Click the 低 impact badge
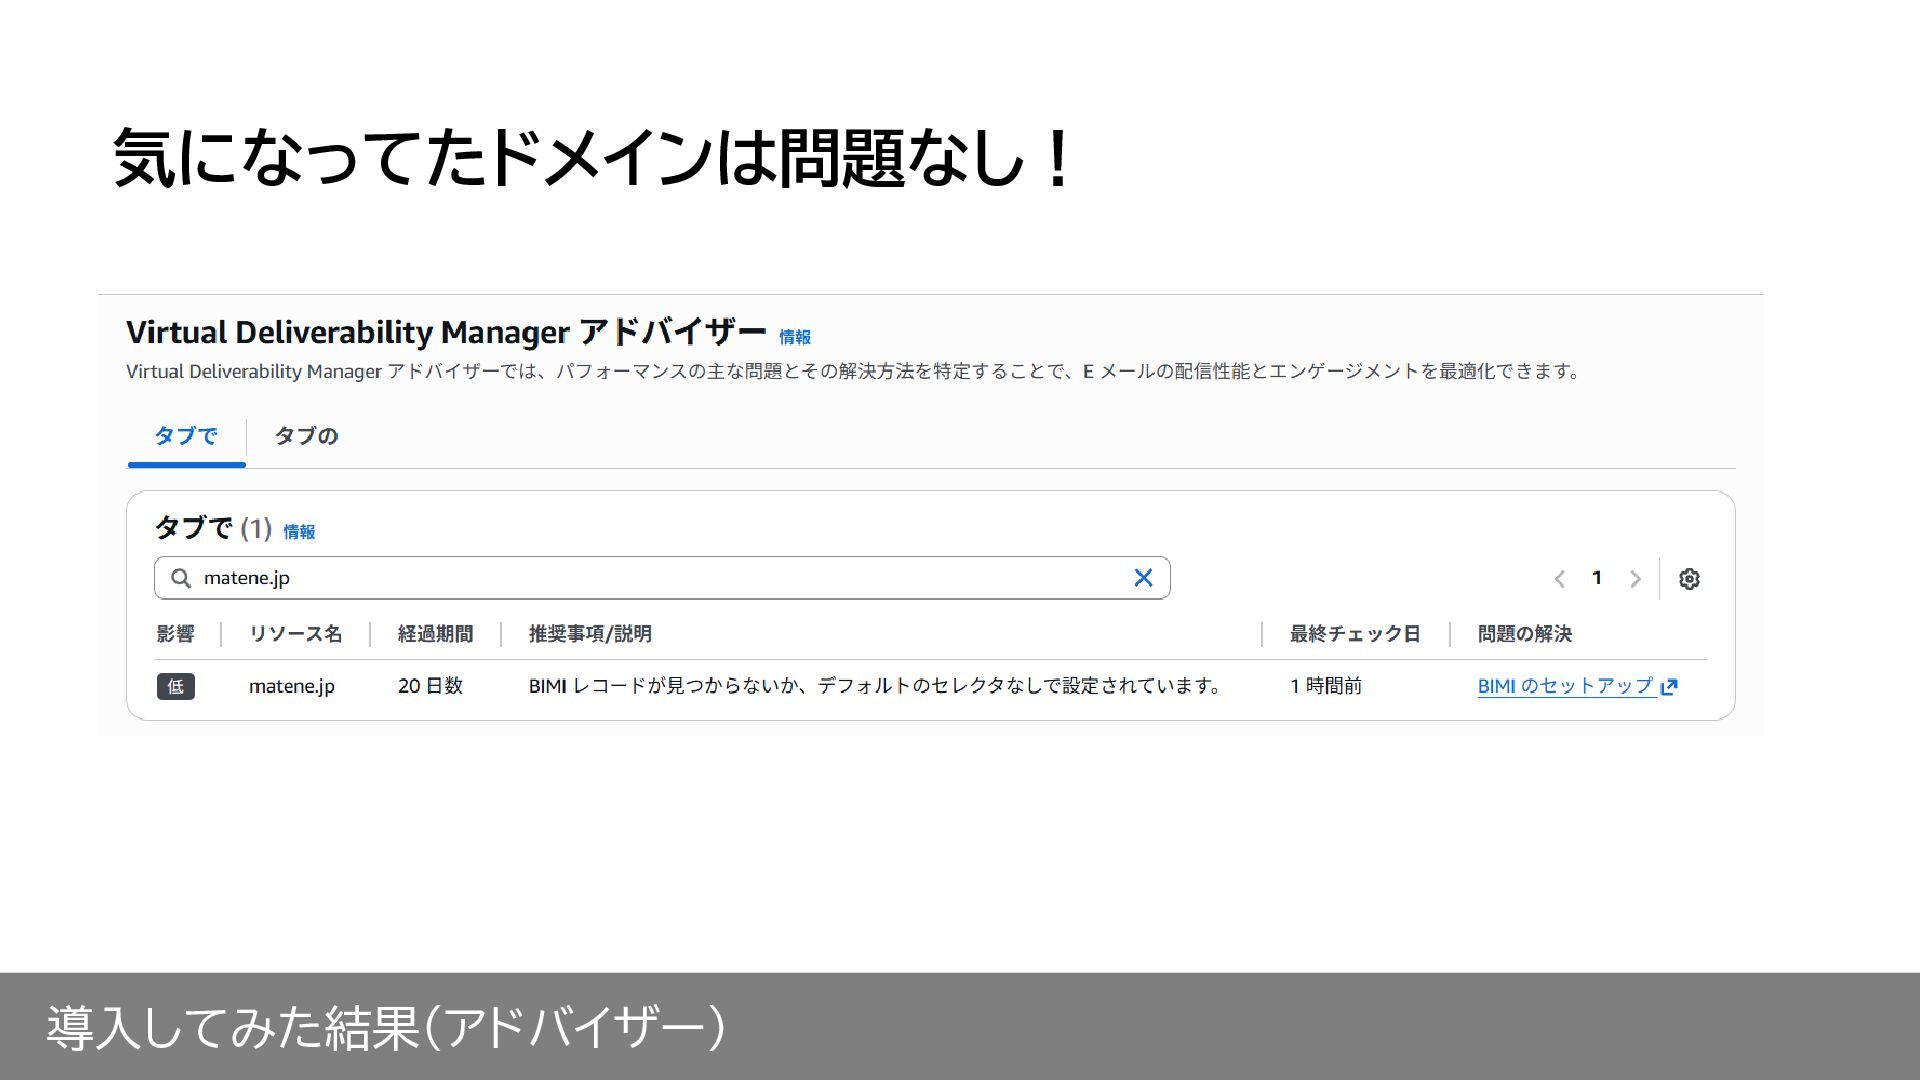Screen dimensions: 1920x1080 176,686
